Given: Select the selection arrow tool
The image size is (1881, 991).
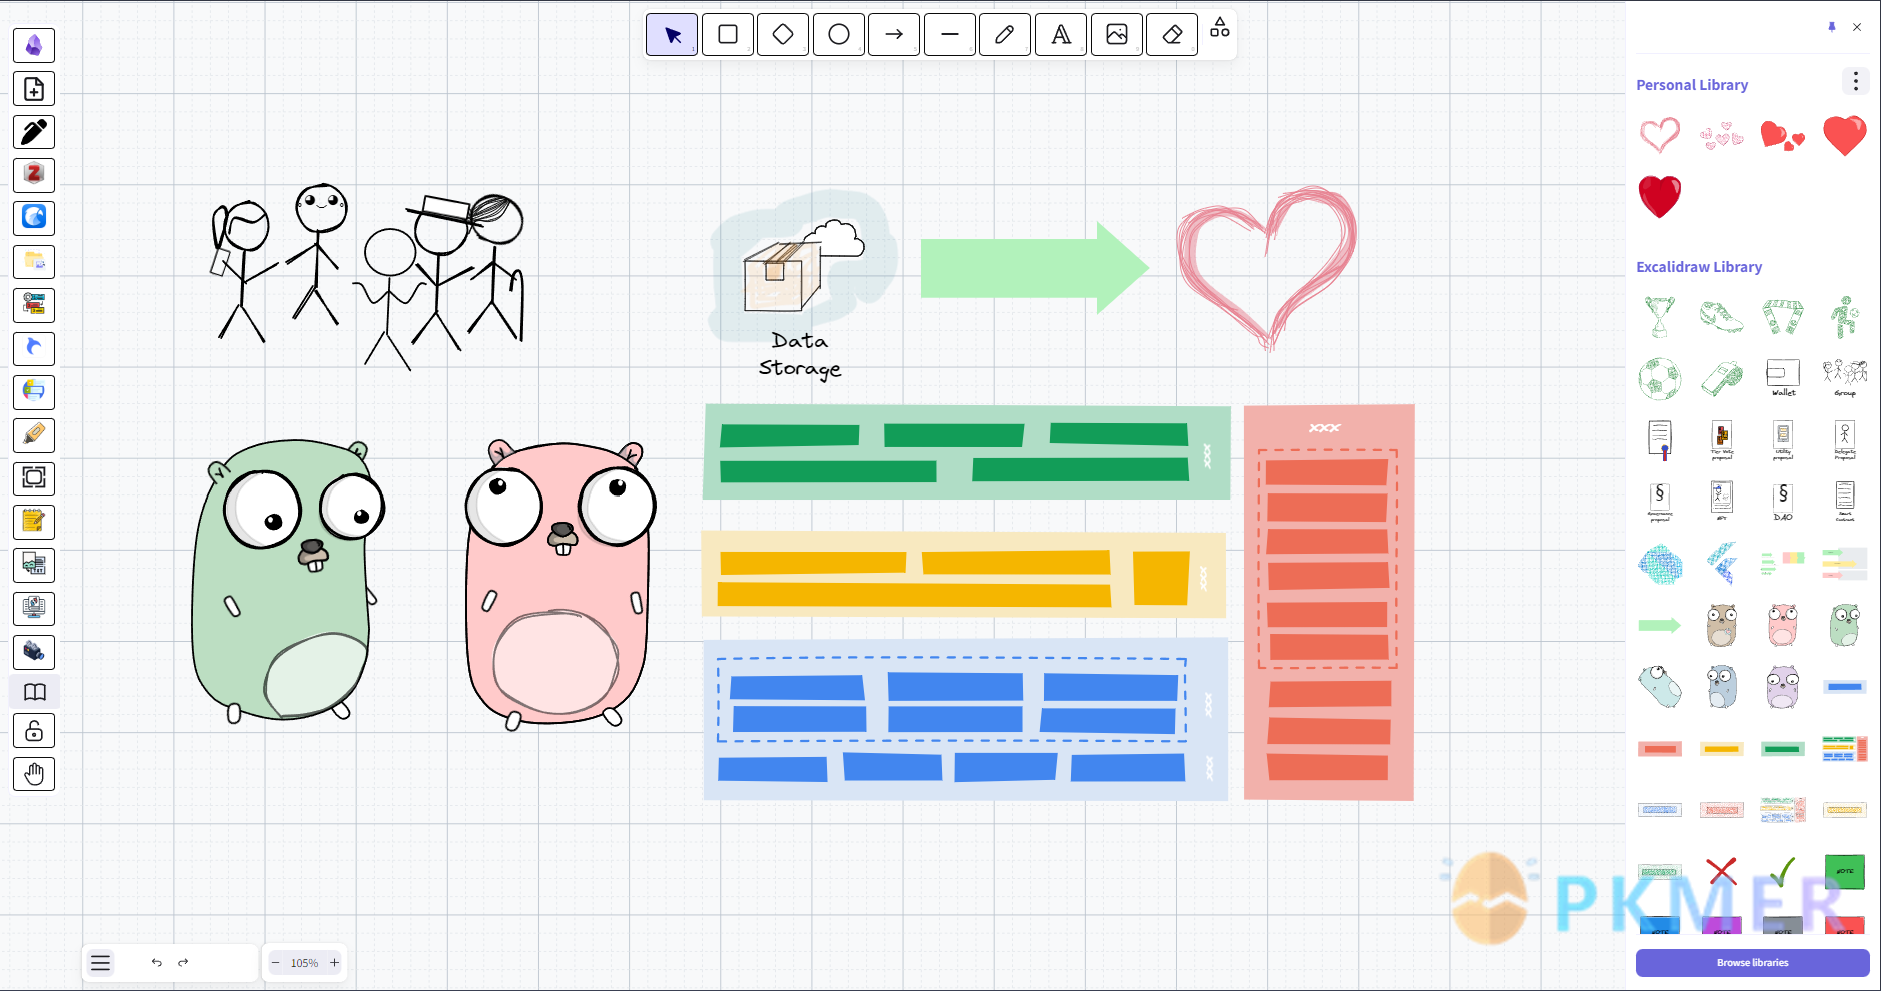Looking at the screenshot, I should (x=672, y=35).
